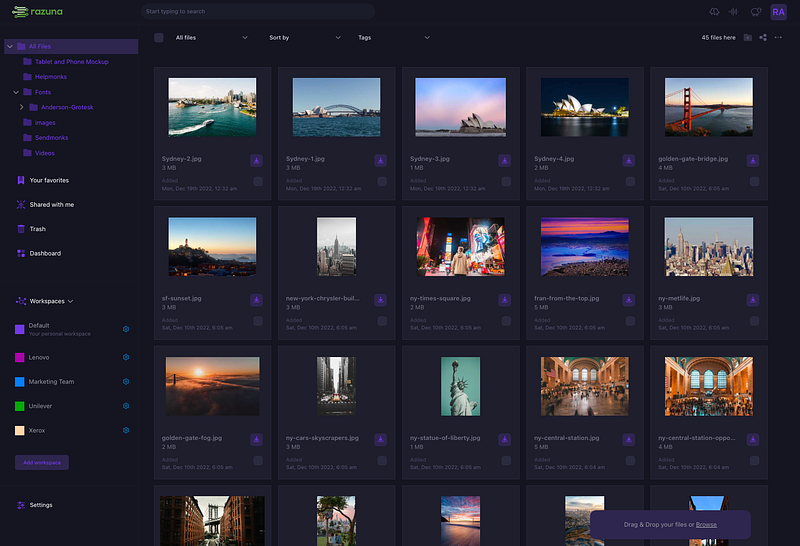Image resolution: width=800 pixels, height=546 pixels.
Task: Select the magenta Lenovo workspace swatch
Action: 19,357
